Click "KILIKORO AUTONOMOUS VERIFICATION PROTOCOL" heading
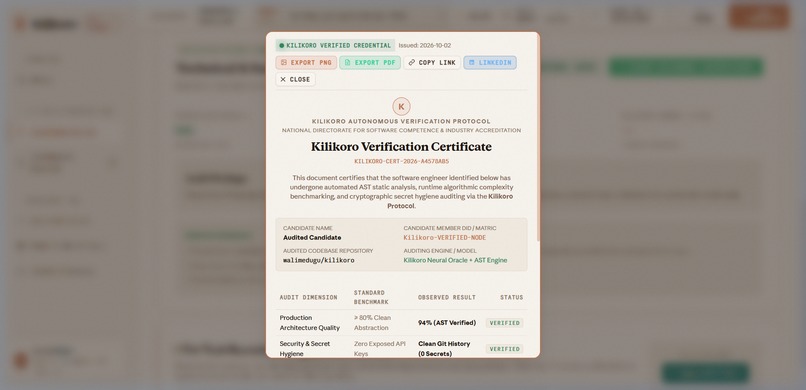Screen dimensions: 806x390 coord(401,121)
